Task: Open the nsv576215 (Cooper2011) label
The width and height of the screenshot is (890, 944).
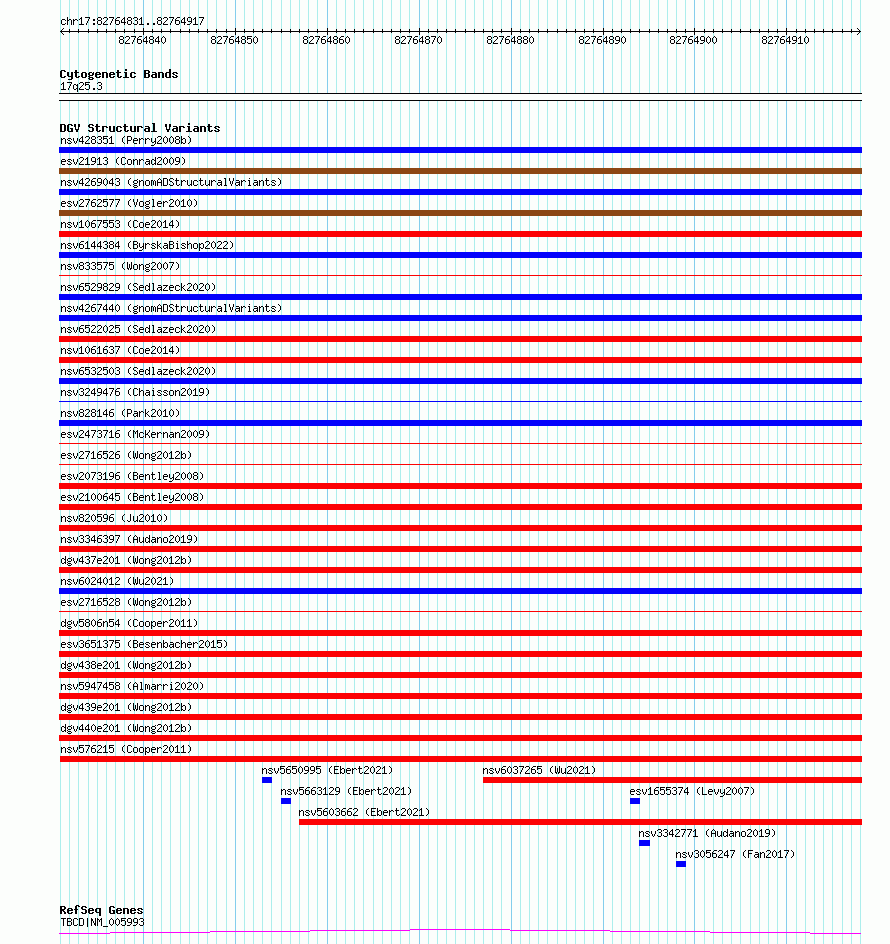Action: click(126, 751)
